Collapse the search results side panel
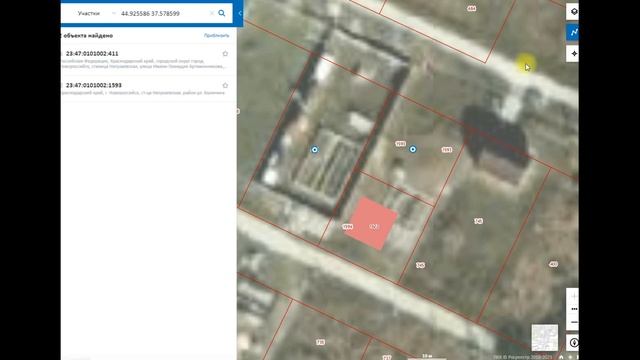 (x=240, y=13)
